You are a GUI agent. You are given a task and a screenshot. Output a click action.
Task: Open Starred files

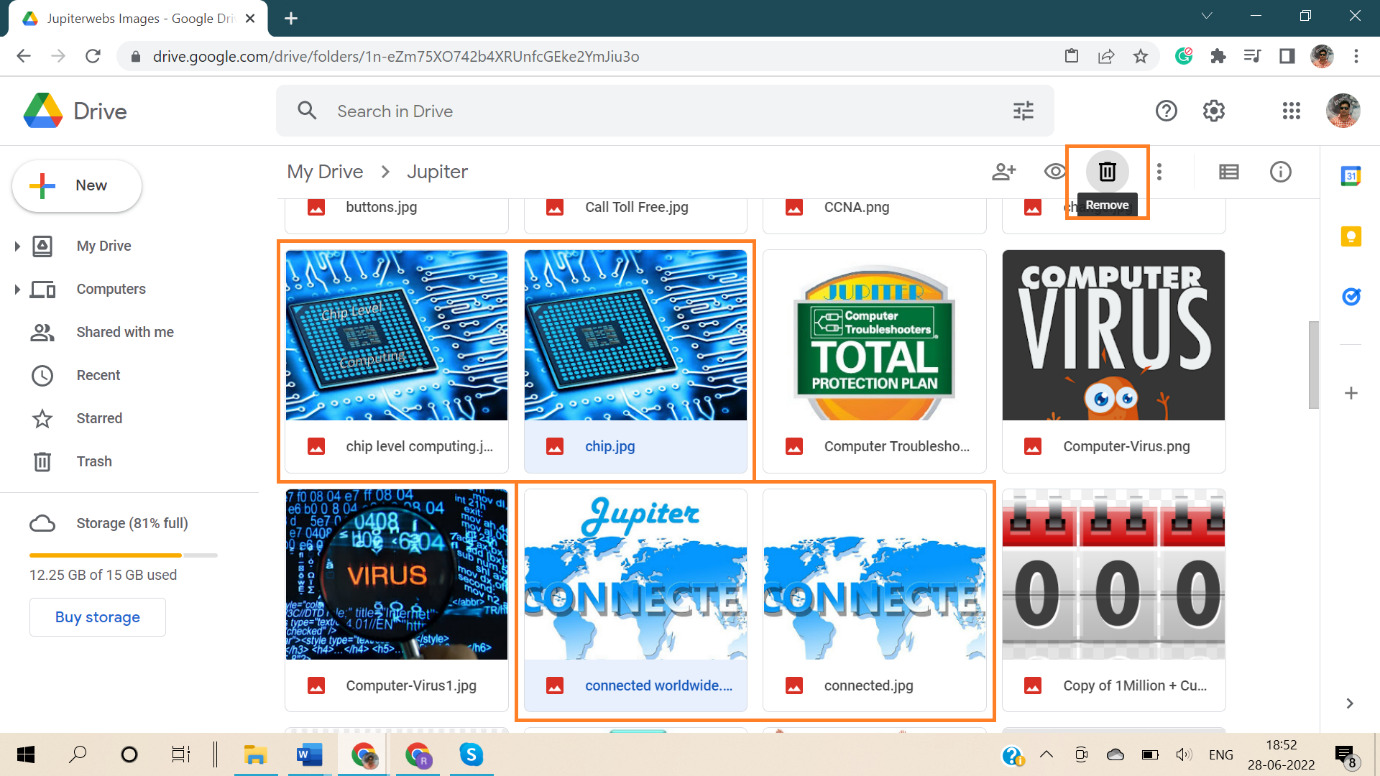pos(99,418)
